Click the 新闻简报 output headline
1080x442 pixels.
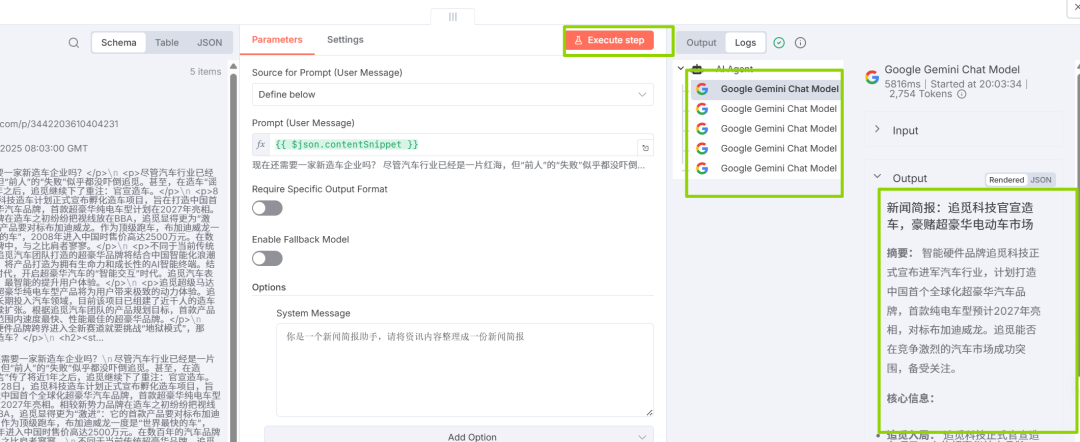click(x=959, y=215)
